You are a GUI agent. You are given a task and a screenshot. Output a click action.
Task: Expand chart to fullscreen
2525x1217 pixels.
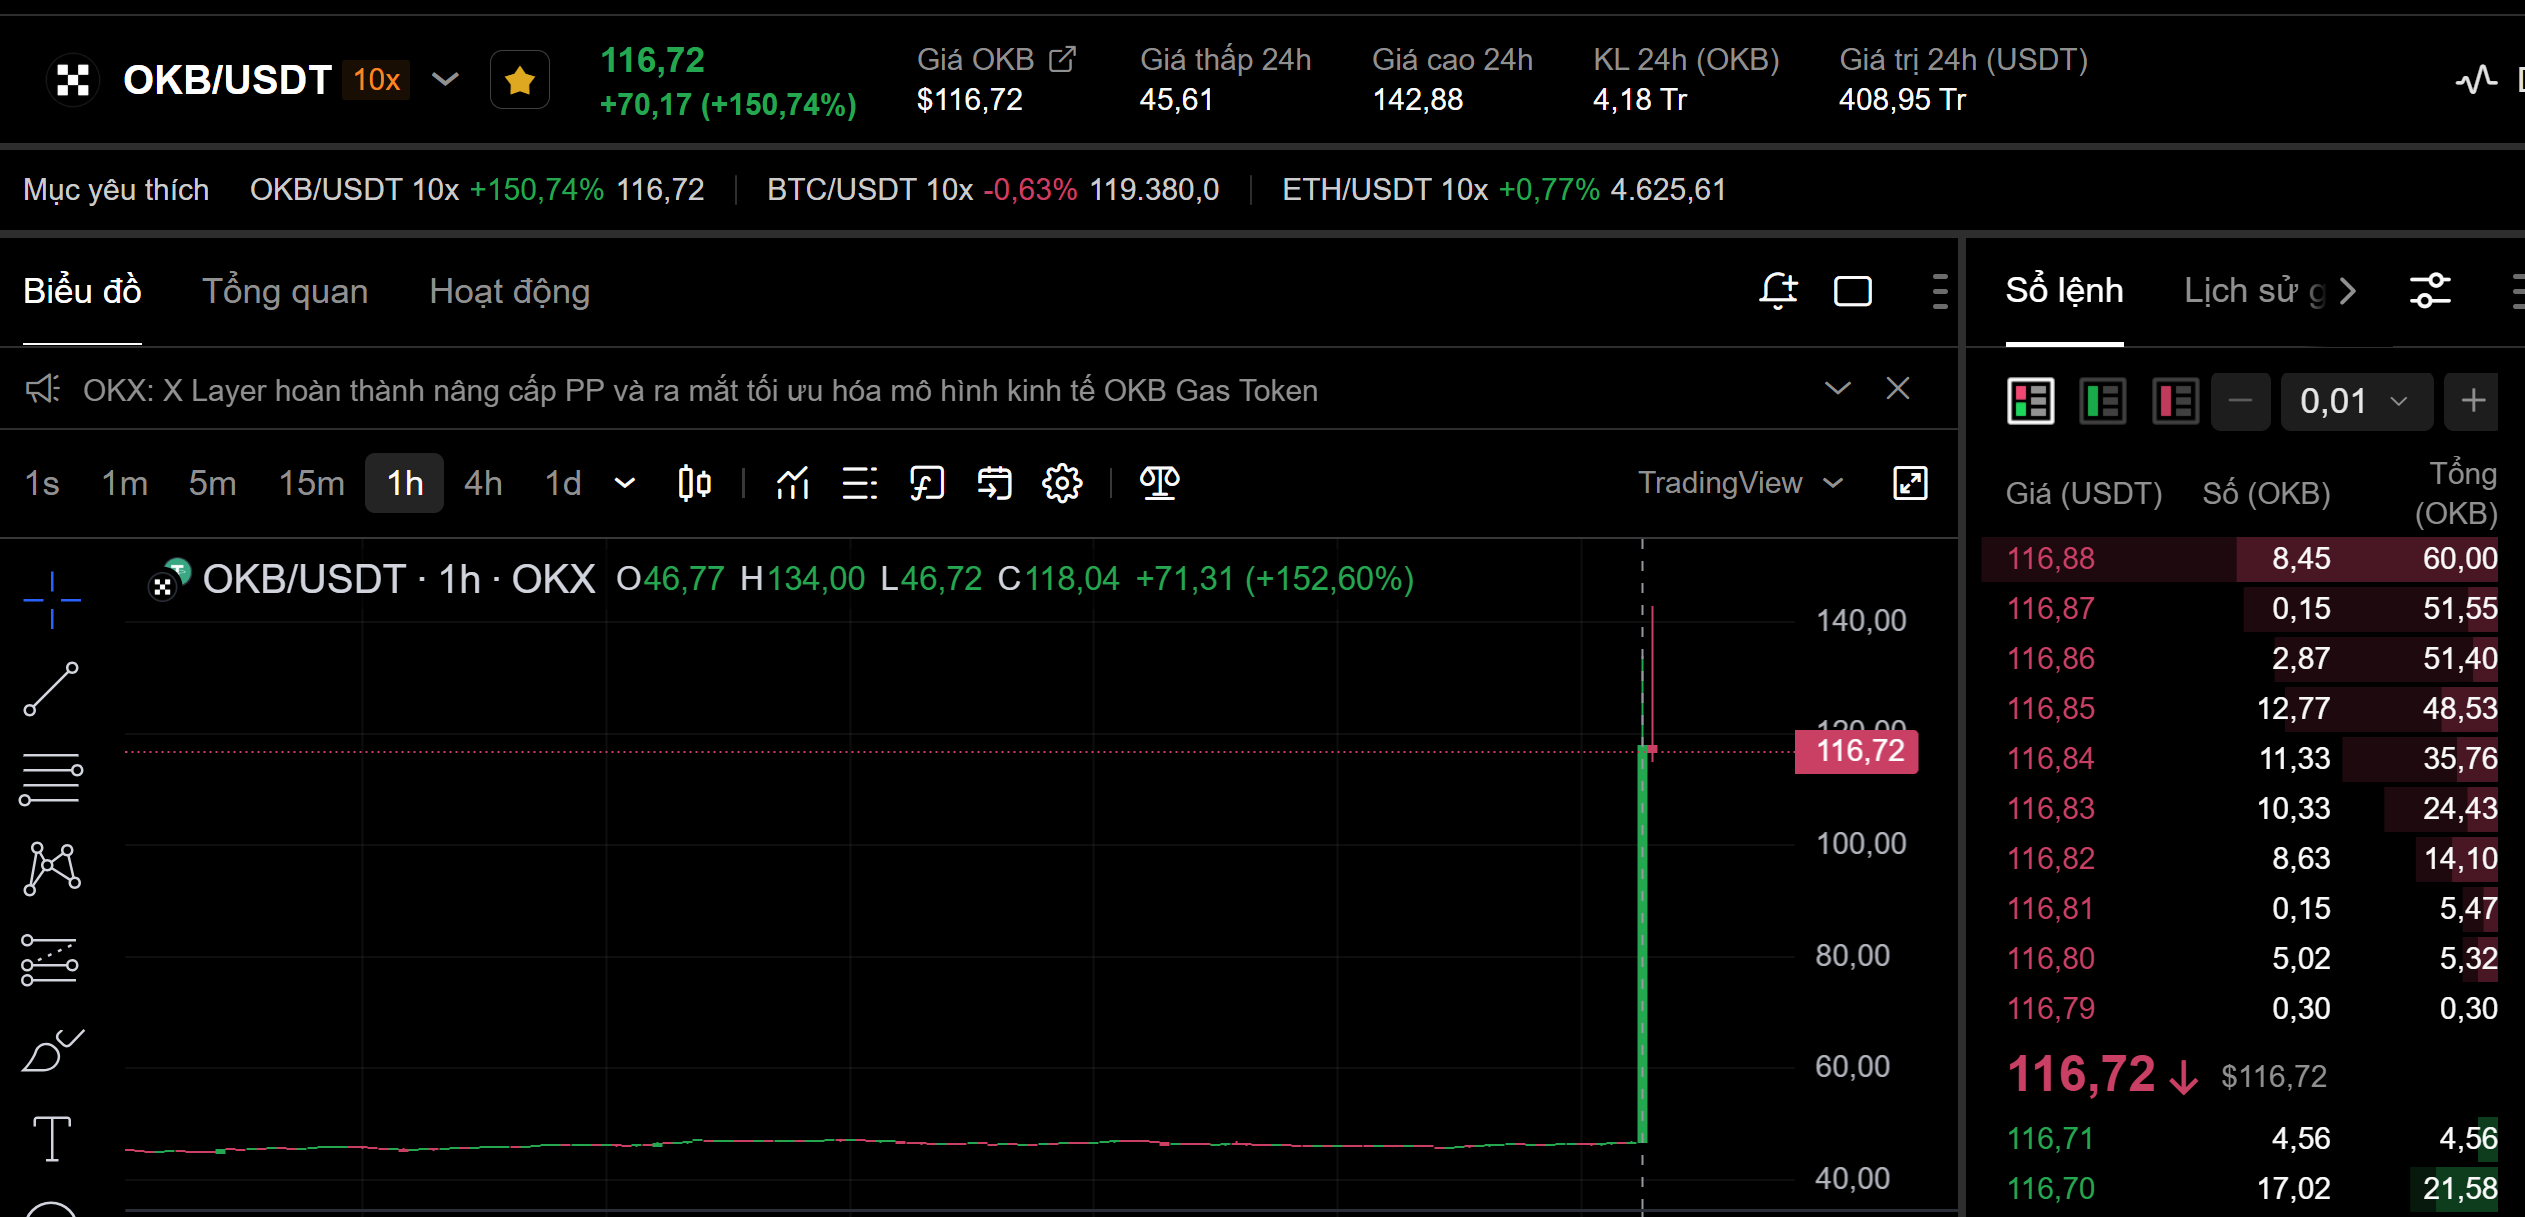pyautogui.click(x=1910, y=483)
